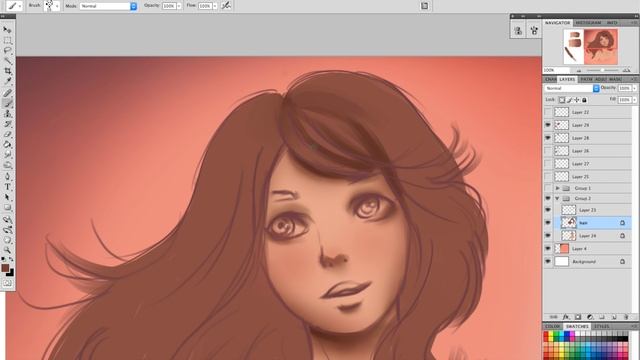
Task: Select the Clone Stamp tool
Action: tap(7, 113)
